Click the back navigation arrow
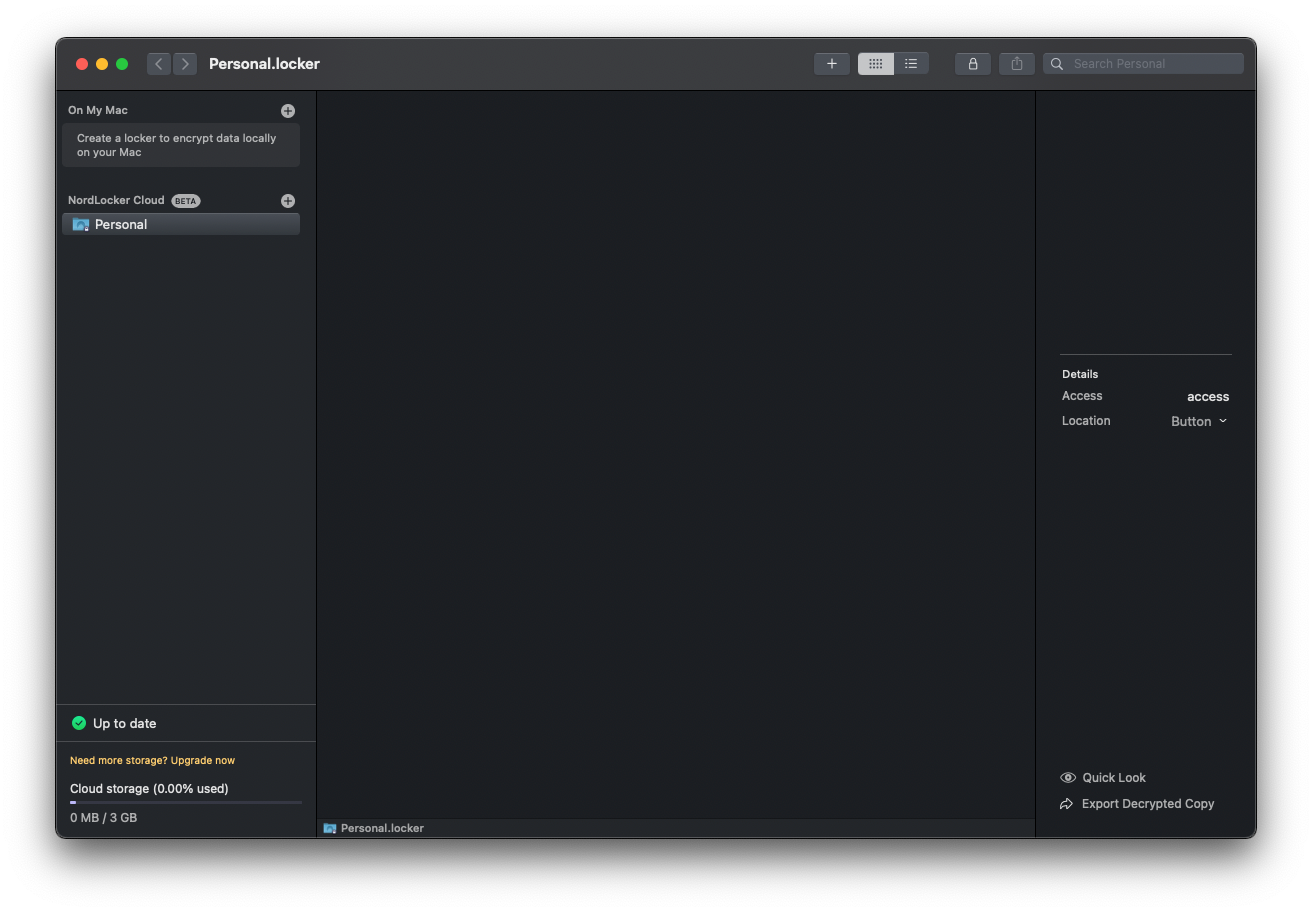 click(x=159, y=64)
